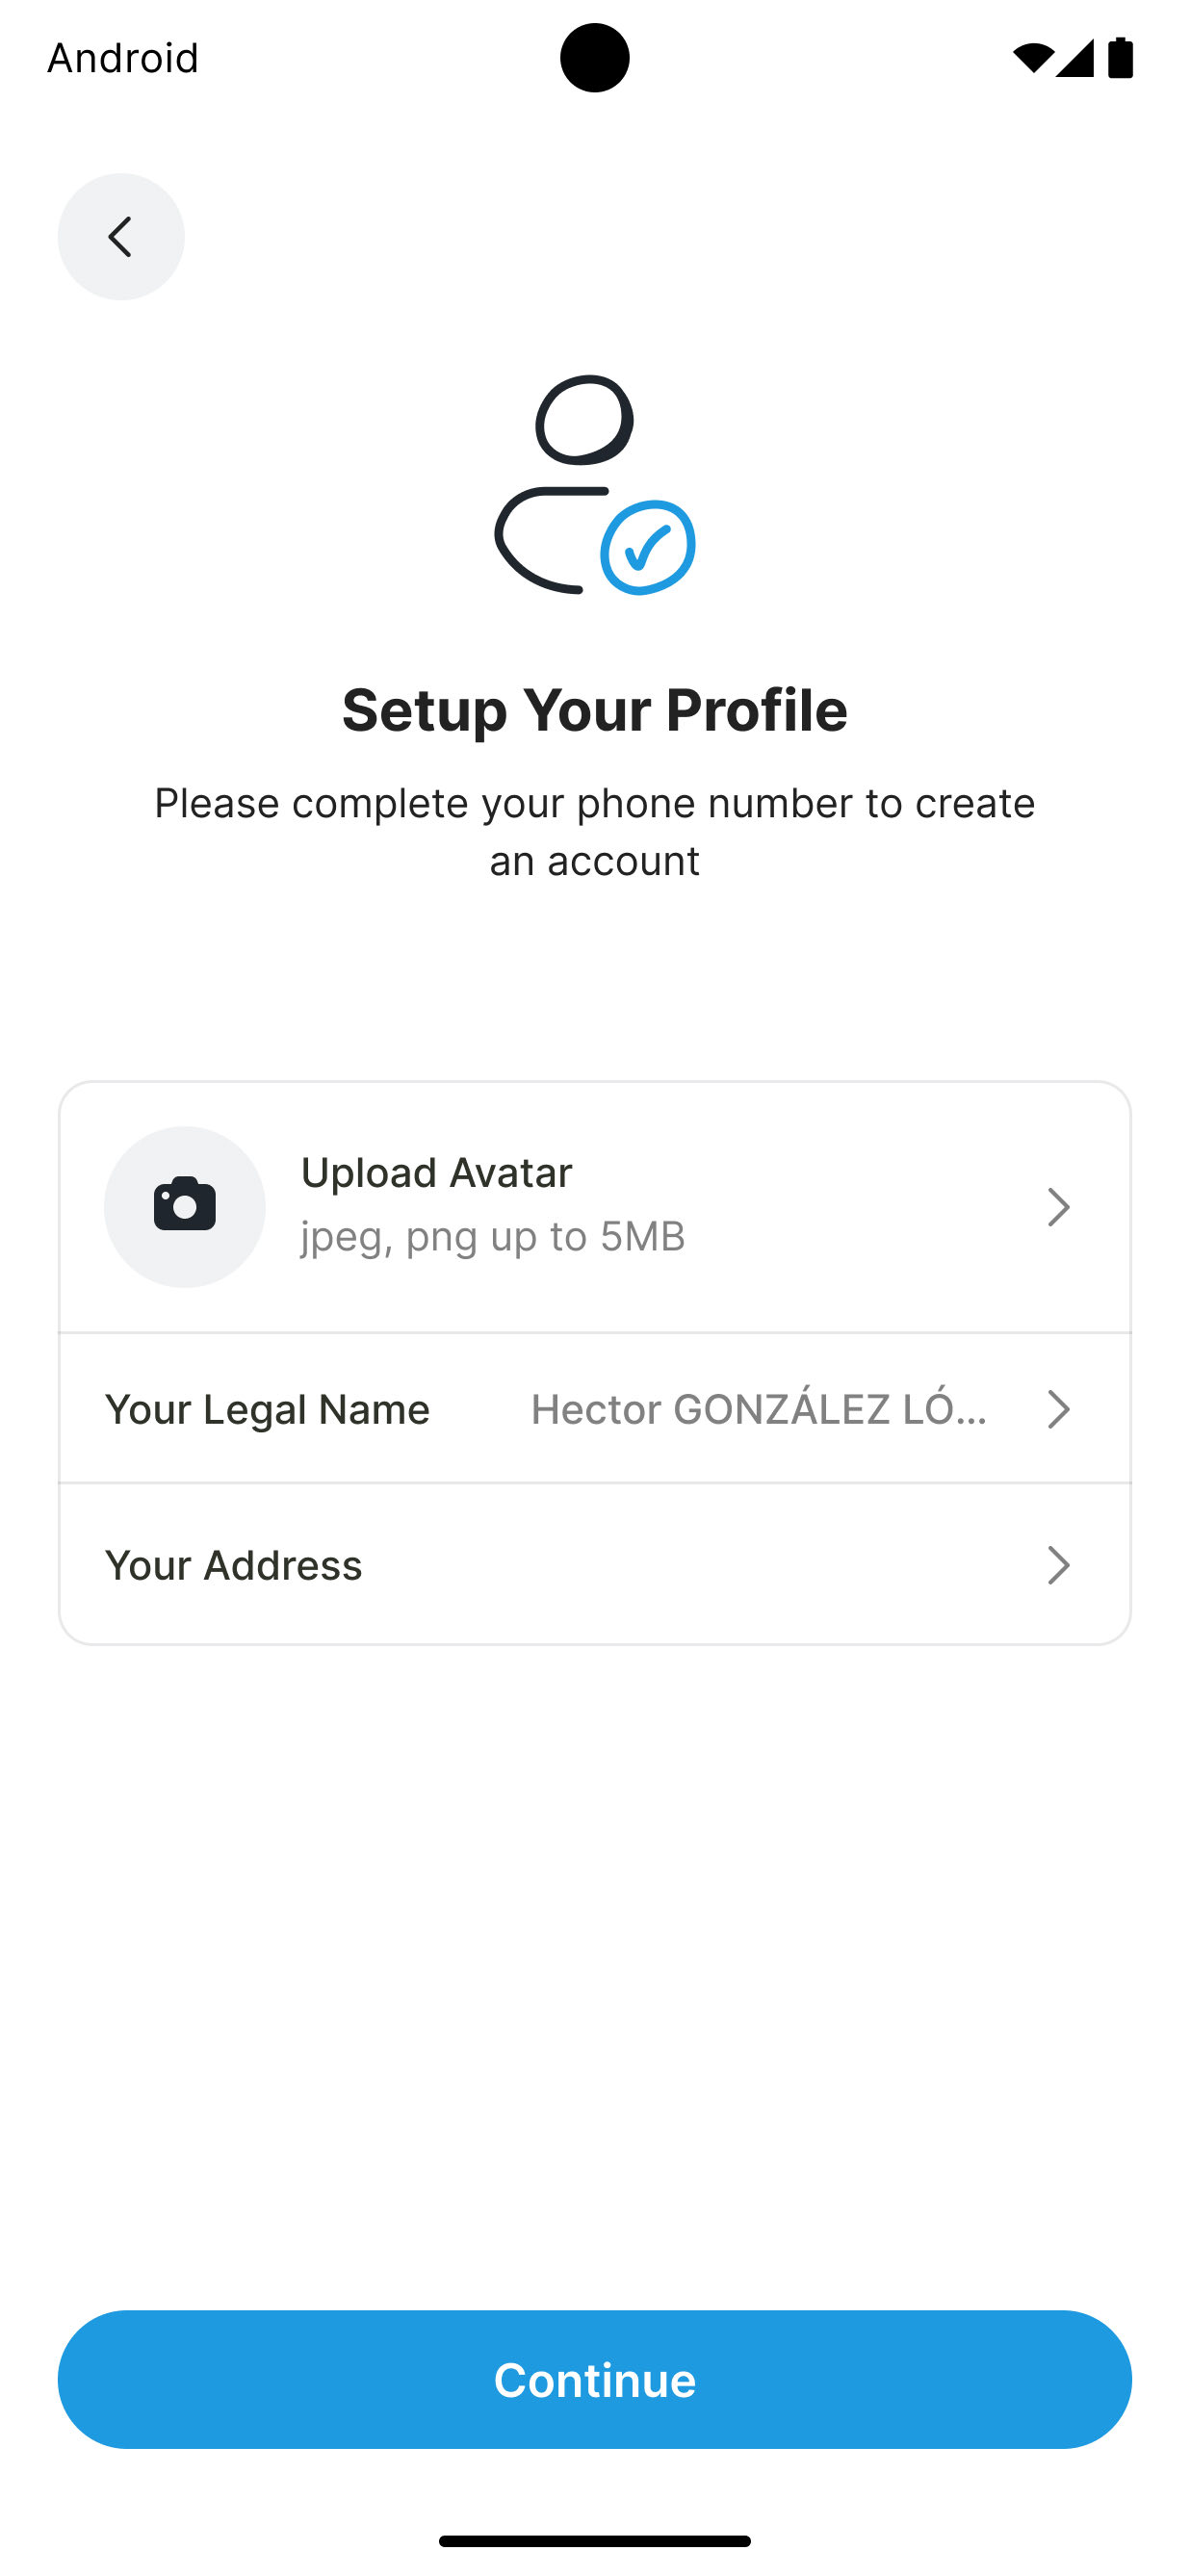Click the blue checkmark badge
The width and height of the screenshot is (1190, 2576).
pos(648,547)
